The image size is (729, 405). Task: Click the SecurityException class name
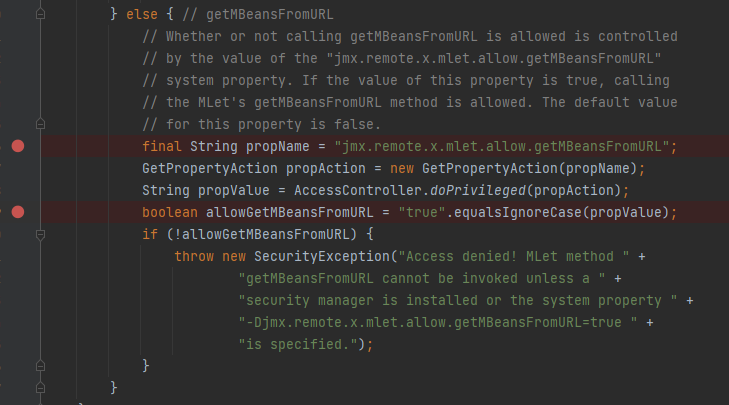310,256
